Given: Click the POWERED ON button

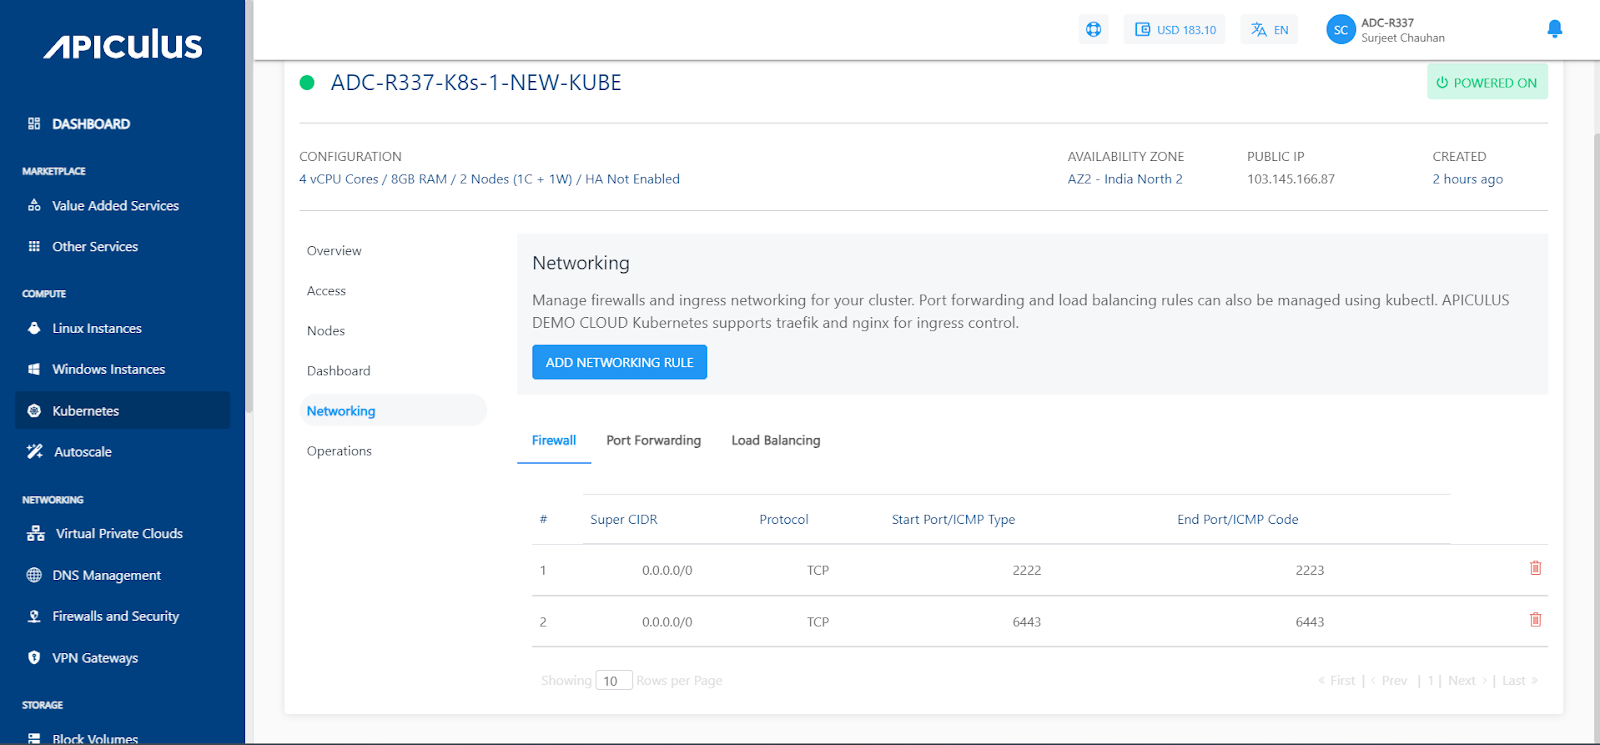Looking at the screenshot, I should (1487, 82).
